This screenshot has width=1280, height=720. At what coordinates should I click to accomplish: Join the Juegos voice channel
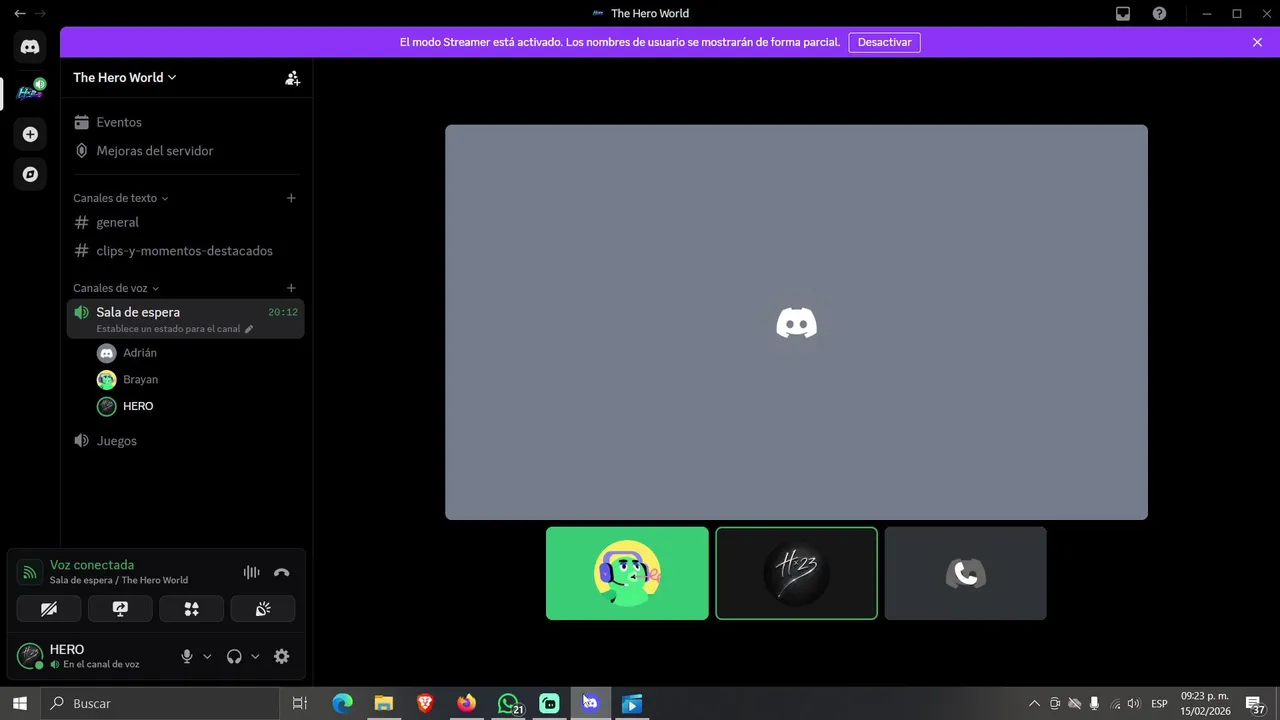(x=186, y=441)
